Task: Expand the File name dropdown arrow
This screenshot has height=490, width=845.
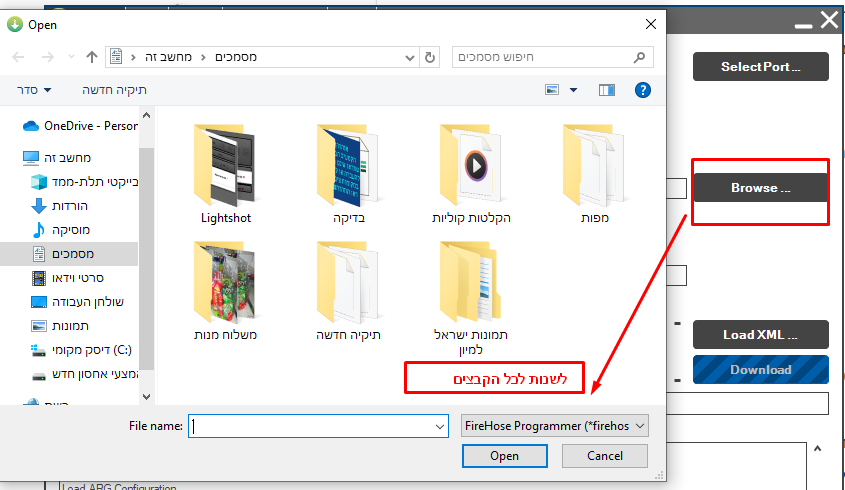Action: tap(440, 426)
